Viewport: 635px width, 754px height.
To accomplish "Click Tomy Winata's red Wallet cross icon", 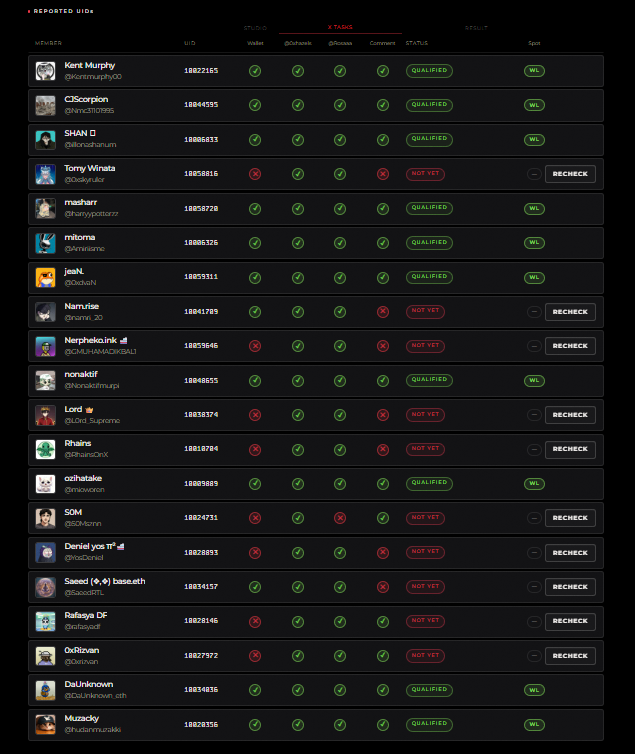I will (x=255, y=174).
